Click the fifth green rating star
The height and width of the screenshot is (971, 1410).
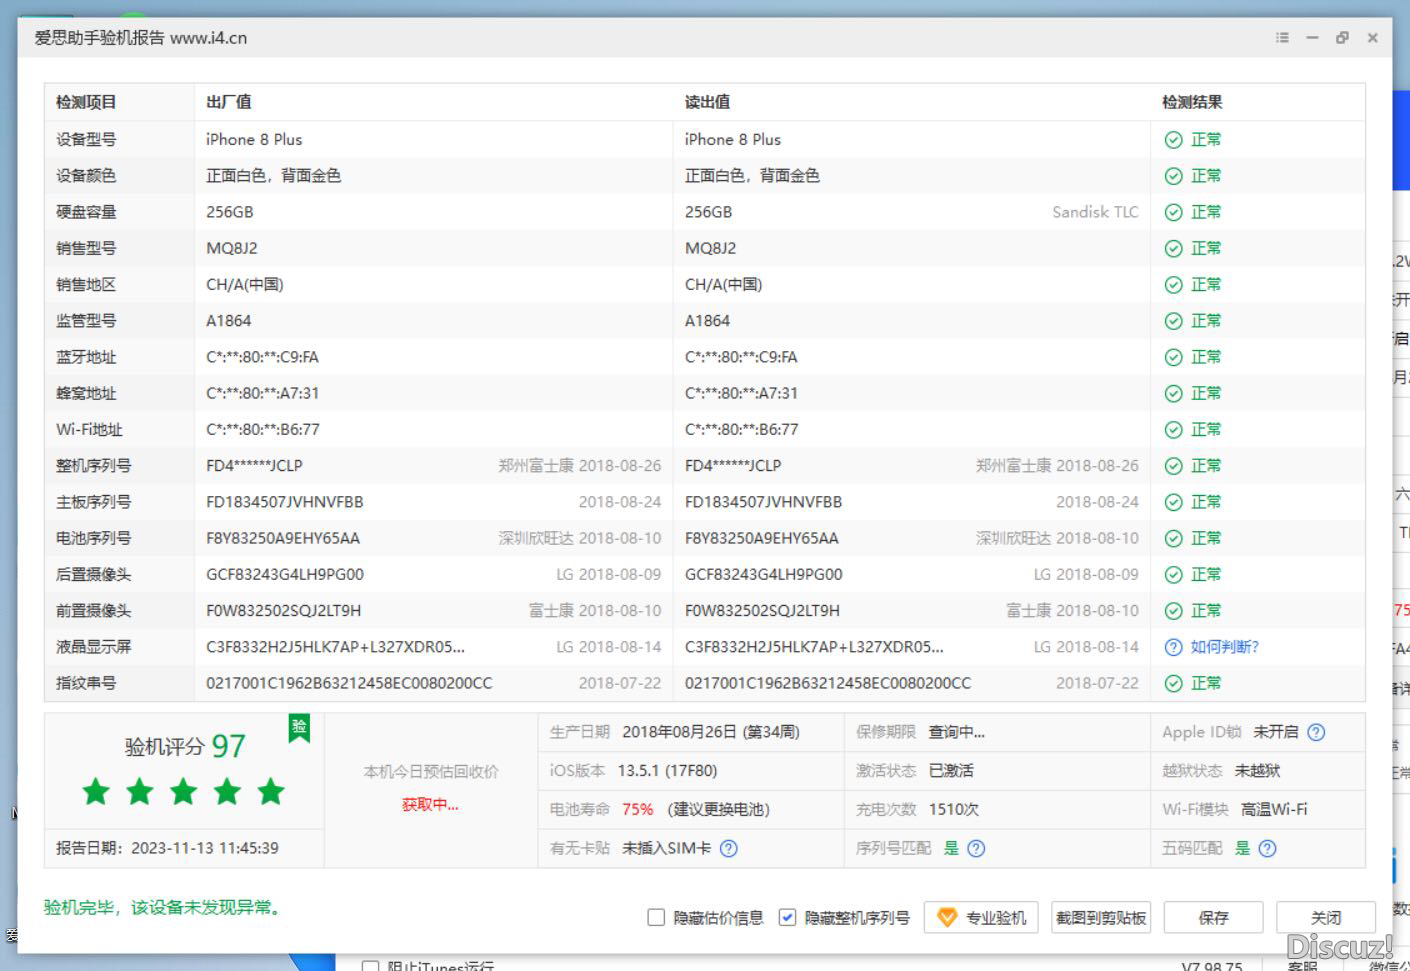271,792
